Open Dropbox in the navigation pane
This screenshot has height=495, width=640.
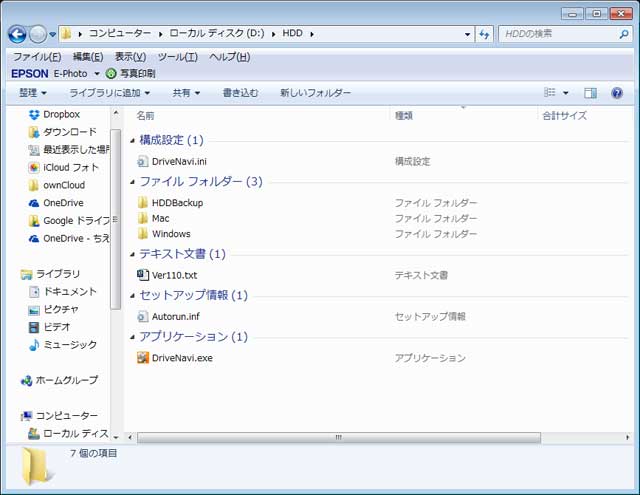[60, 114]
